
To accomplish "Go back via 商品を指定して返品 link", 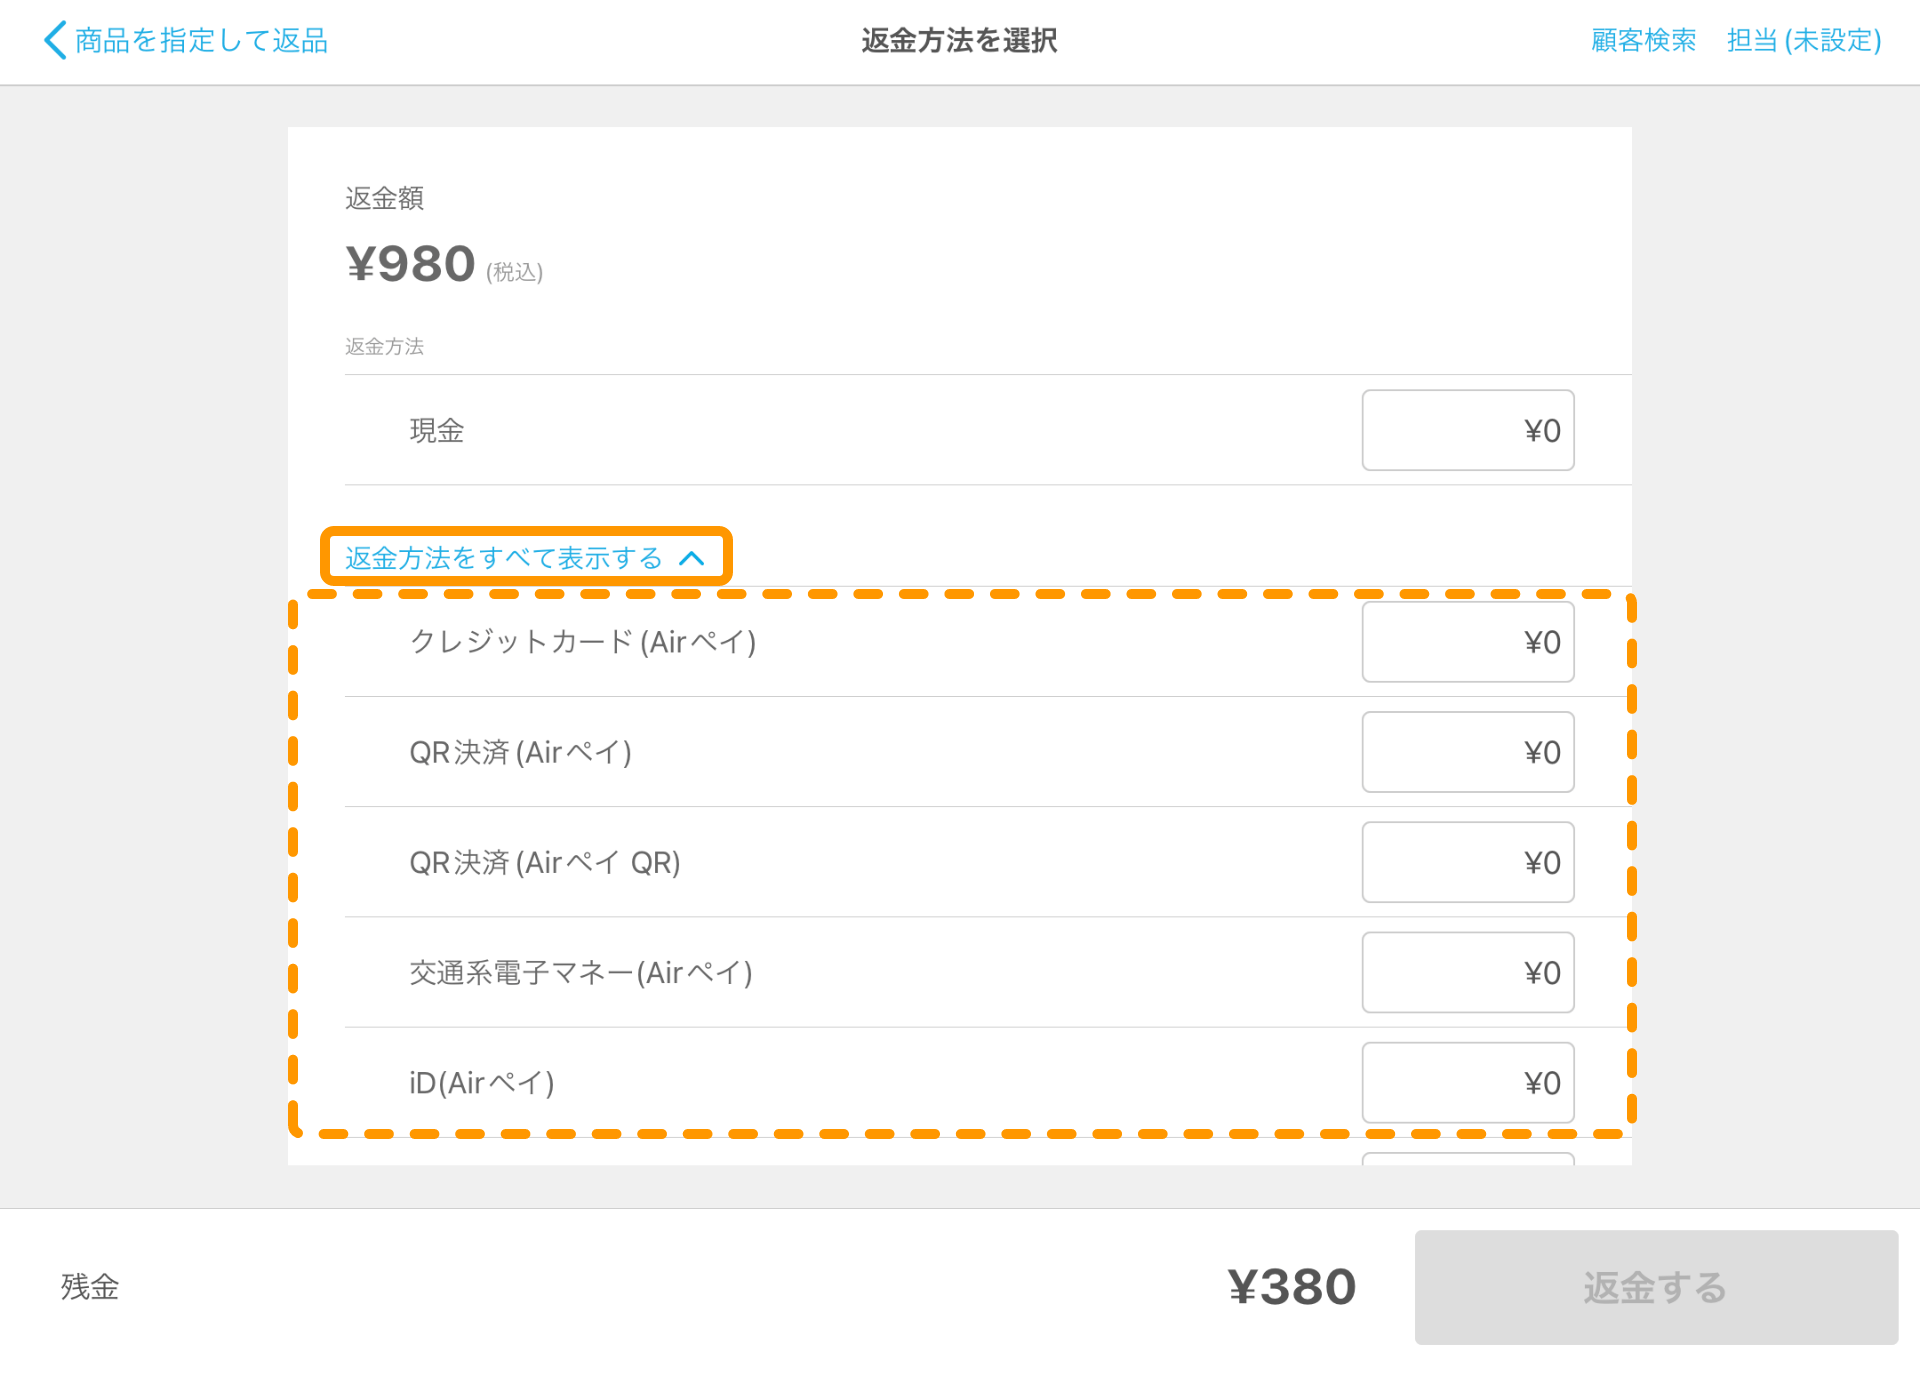I will pyautogui.click(x=201, y=41).
